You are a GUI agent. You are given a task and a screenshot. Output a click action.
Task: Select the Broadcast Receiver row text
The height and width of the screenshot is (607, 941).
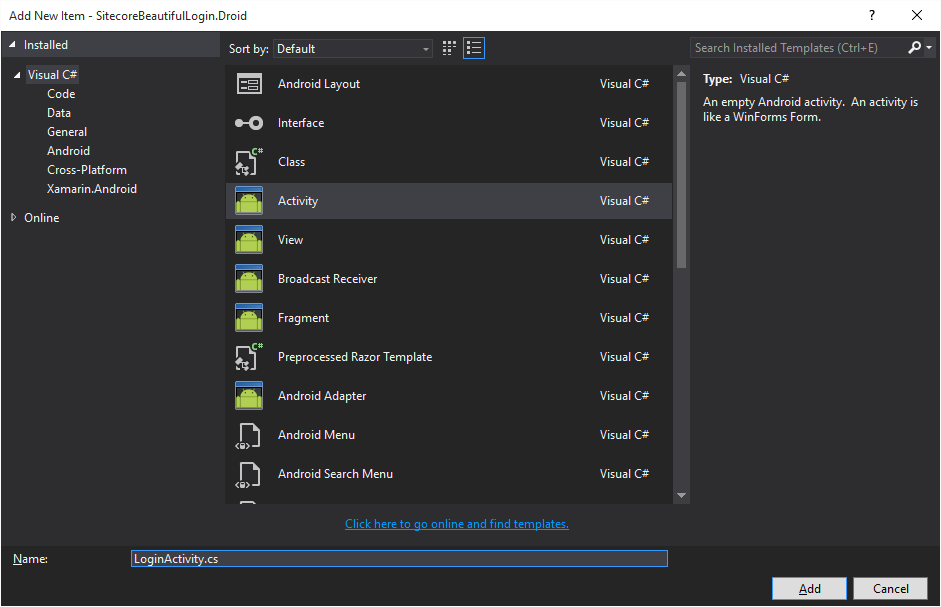[x=327, y=279]
